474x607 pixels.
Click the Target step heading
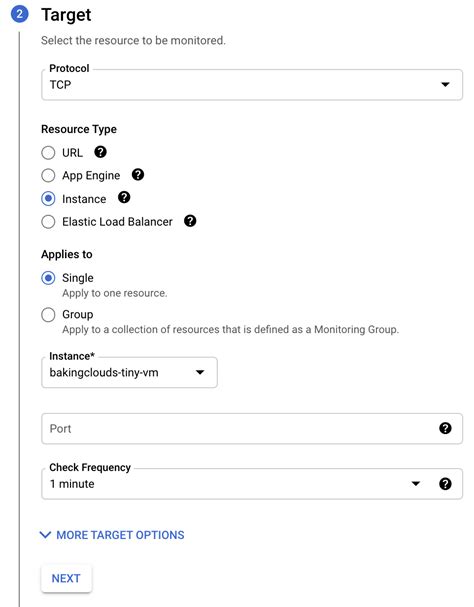(x=66, y=15)
